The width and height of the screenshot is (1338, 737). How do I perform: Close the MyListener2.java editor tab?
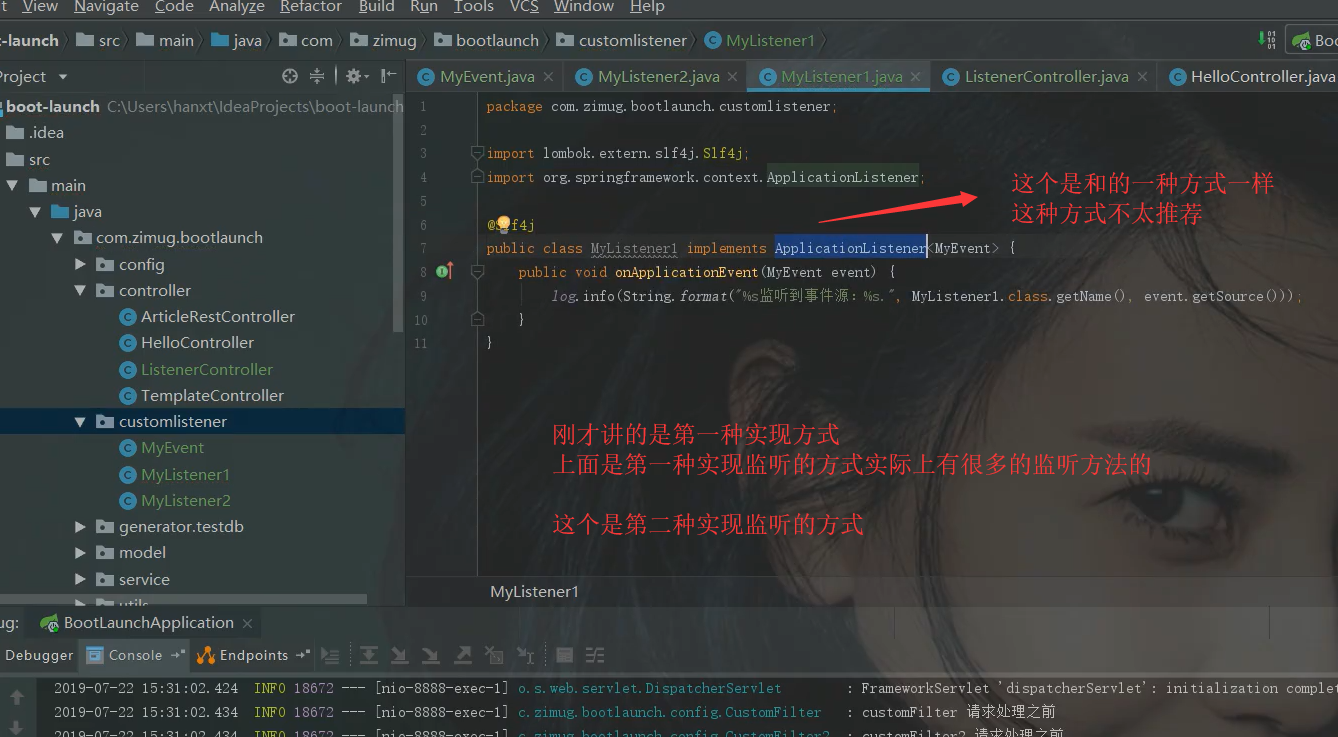click(733, 77)
